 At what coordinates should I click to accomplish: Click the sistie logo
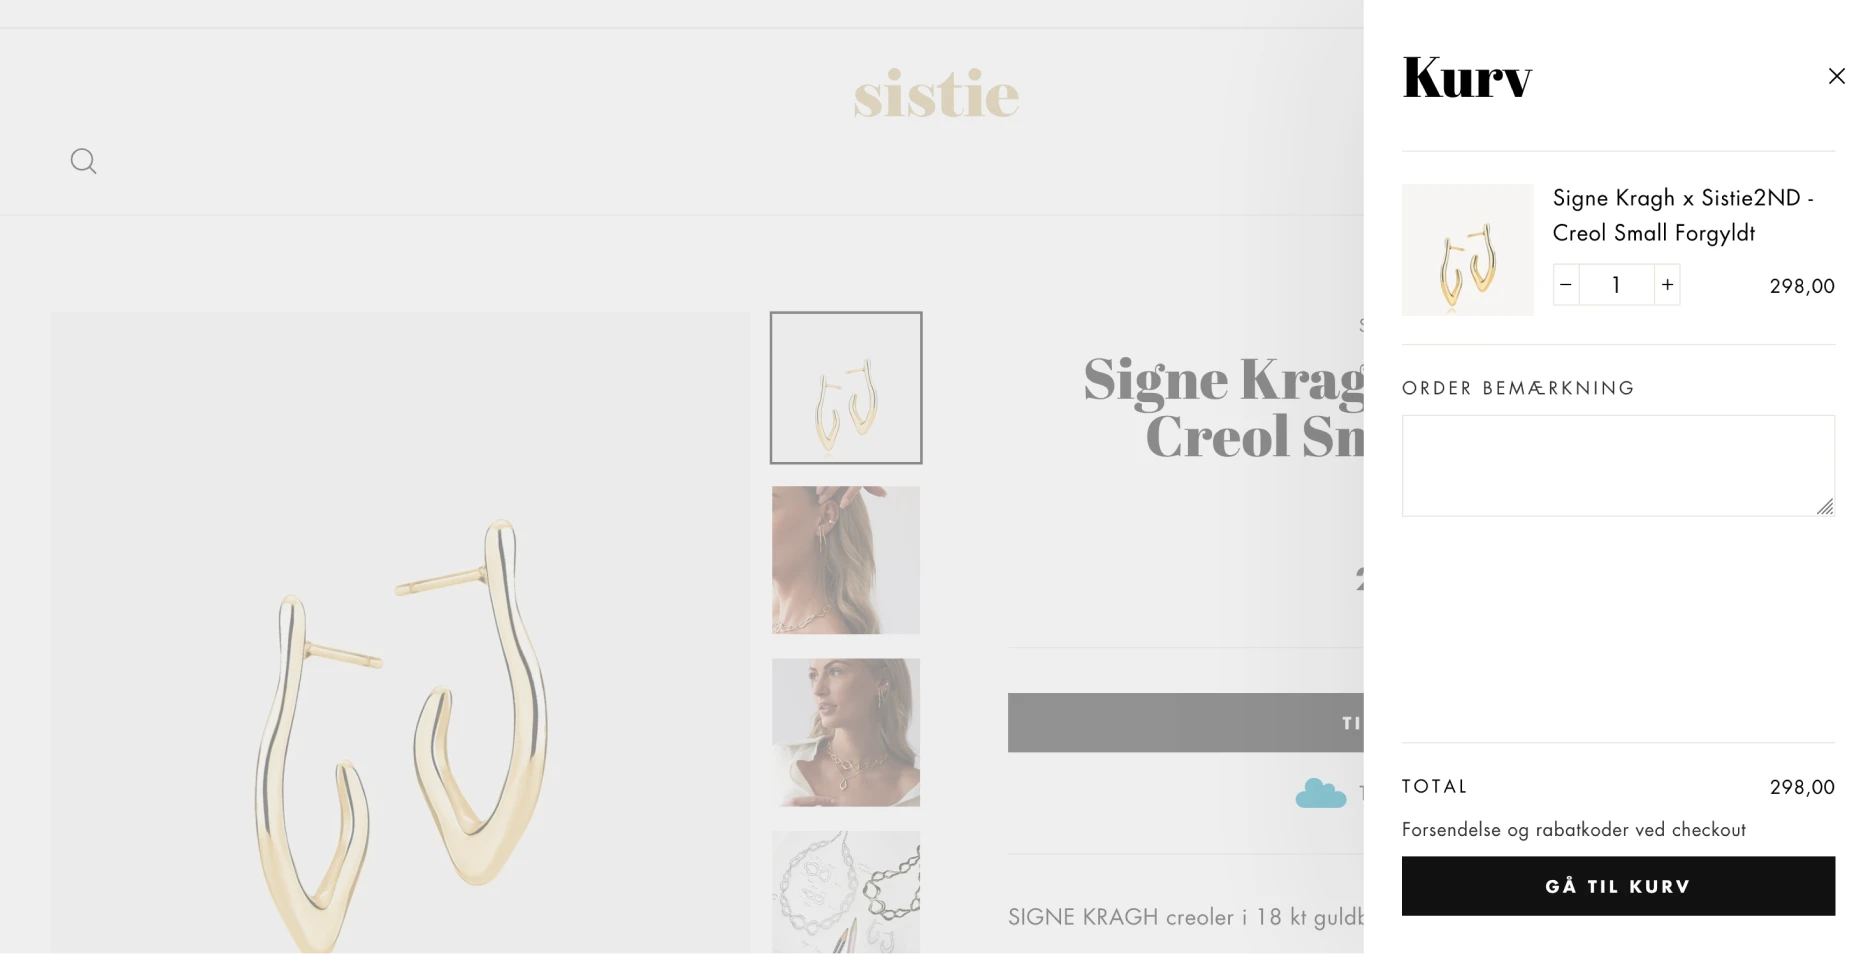(x=936, y=94)
